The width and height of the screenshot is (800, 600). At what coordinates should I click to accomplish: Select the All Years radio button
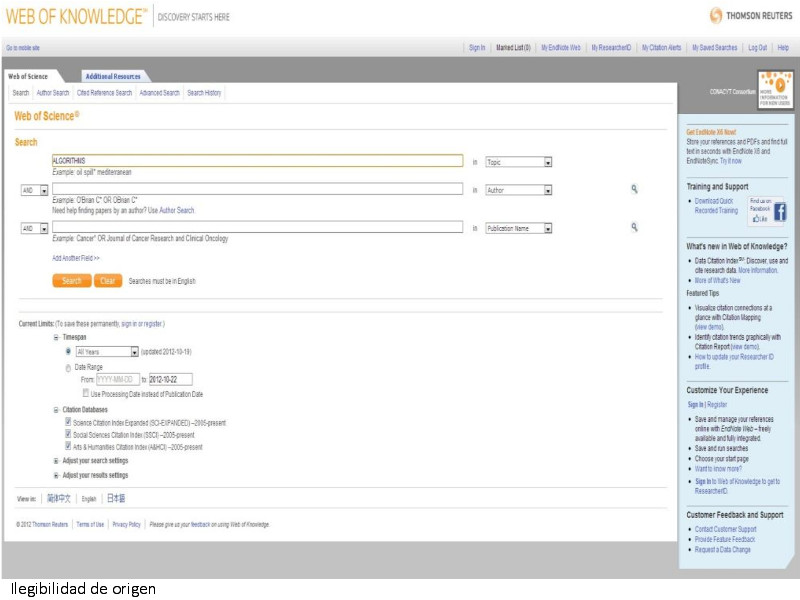click(68, 352)
